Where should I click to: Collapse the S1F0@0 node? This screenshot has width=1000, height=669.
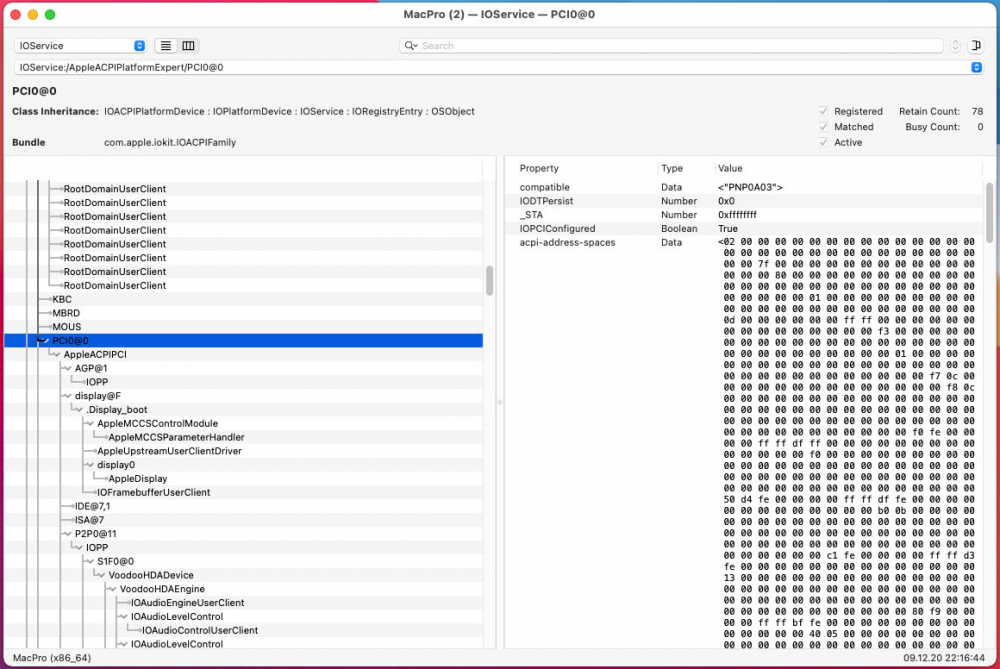tap(90, 561)
